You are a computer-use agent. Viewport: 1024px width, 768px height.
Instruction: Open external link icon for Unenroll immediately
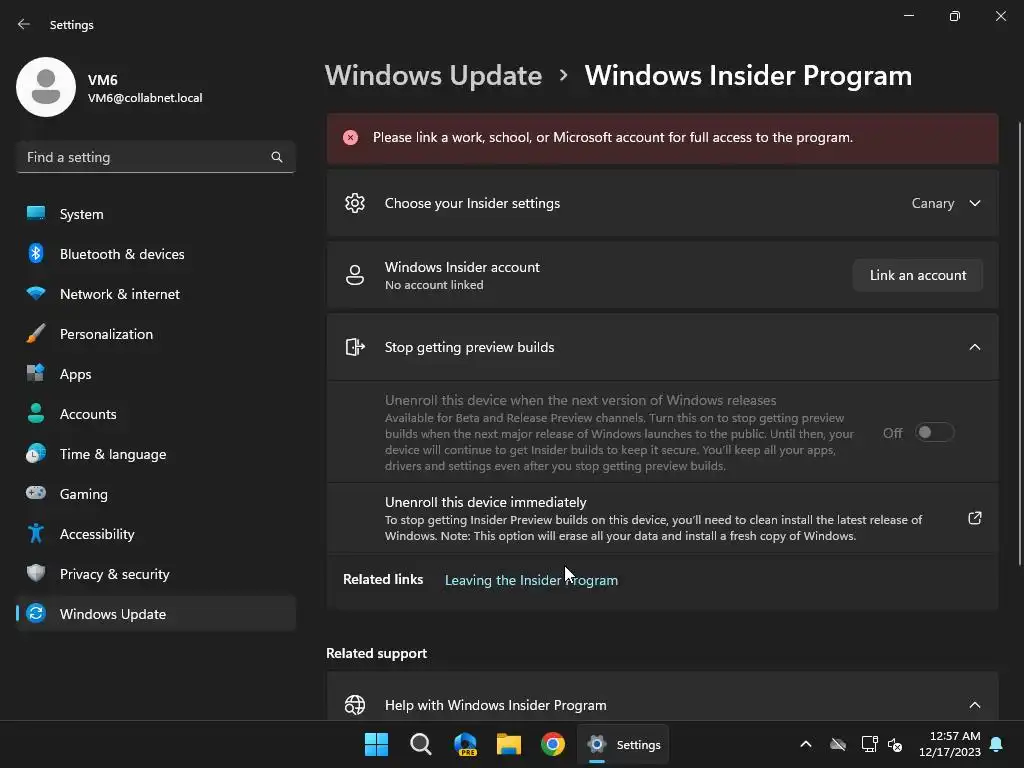click(x=974, y=519)
